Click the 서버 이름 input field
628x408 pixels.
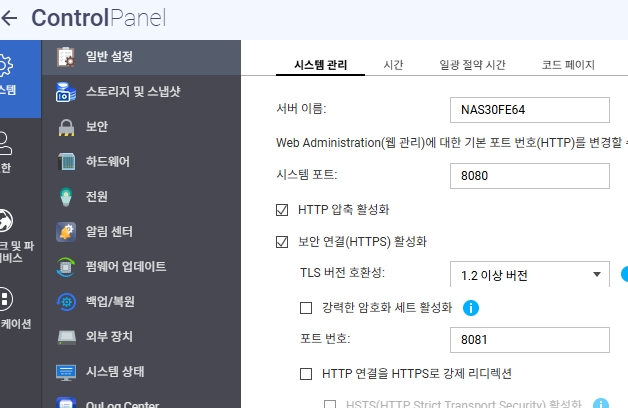click(529, 109)
